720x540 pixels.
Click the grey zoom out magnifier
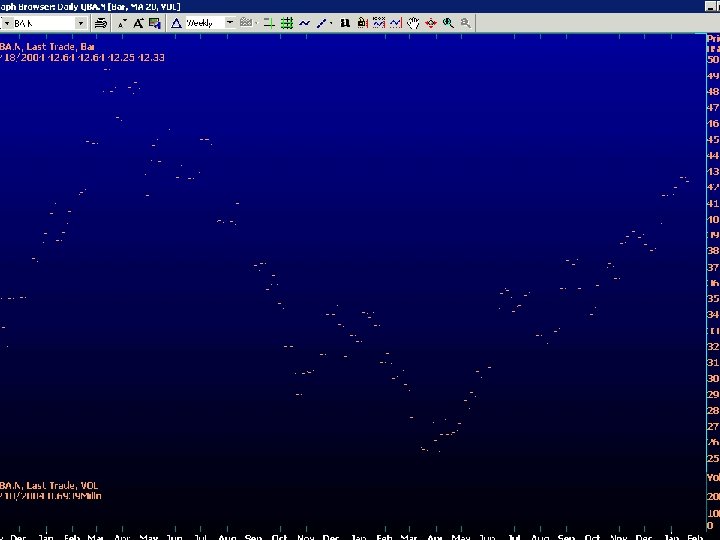tap(465, 23)
